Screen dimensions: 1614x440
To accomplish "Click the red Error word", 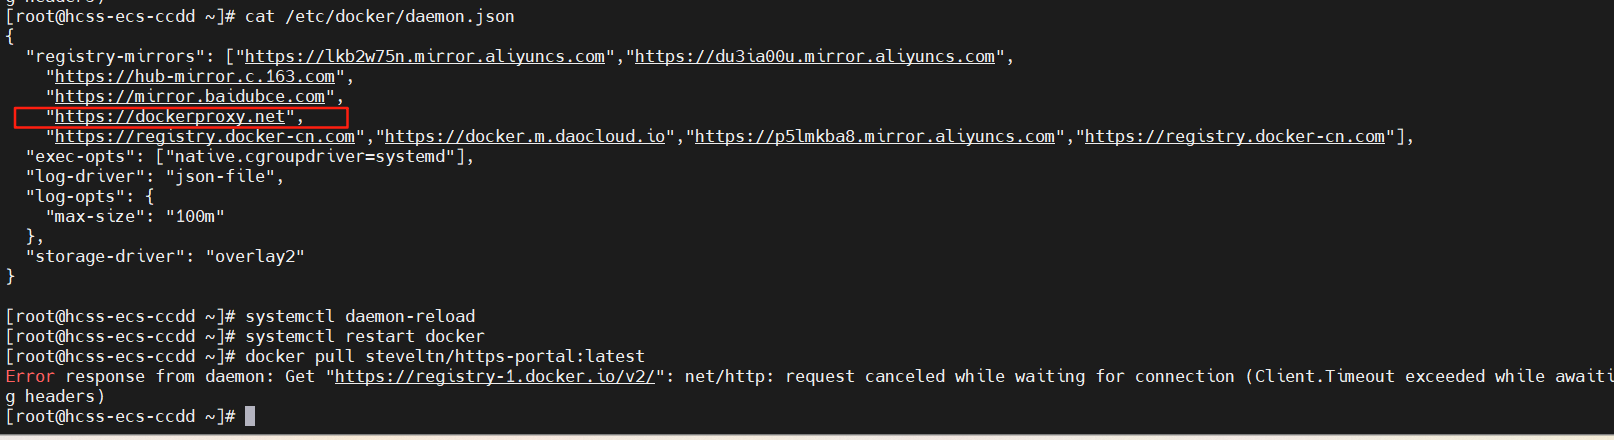I will pyautogui.click(x=30, y=377).
